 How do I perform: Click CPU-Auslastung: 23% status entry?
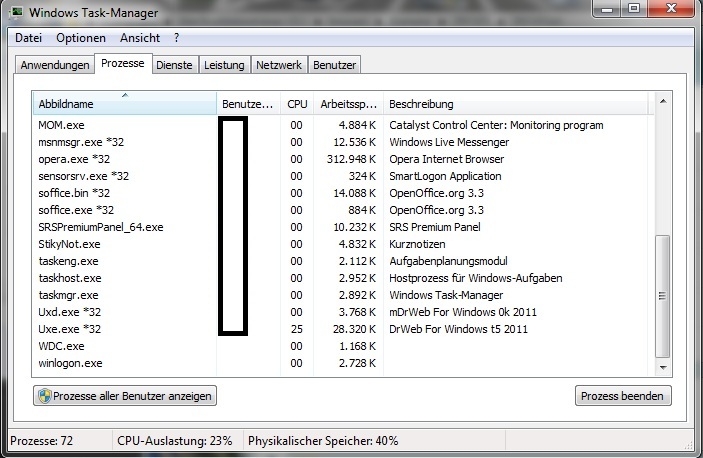(x=175, y=441)
